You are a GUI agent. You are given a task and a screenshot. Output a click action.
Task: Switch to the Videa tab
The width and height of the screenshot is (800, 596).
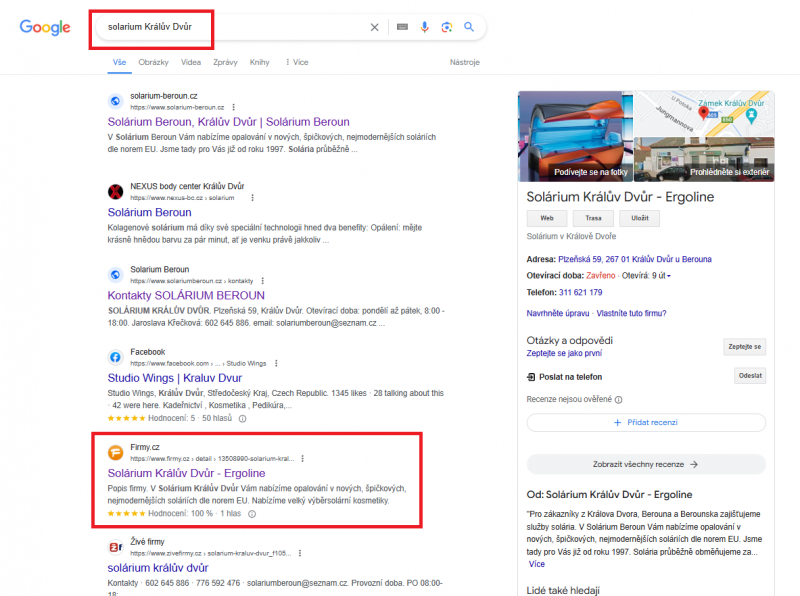191,62
